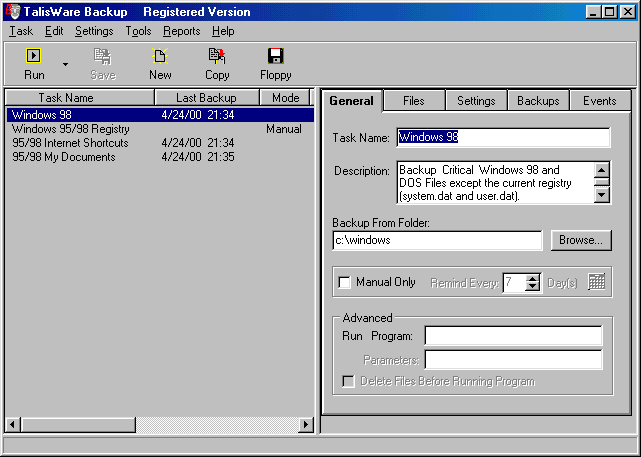641x457 pixels.
Task: Open the Settings menu
Action: pos(94,31)
